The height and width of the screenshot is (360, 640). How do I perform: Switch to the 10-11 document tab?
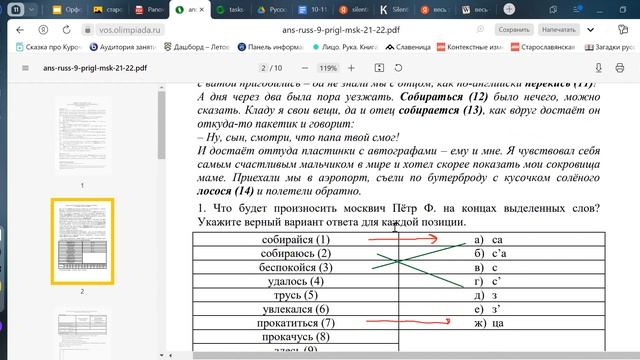(x=313, y=9)
